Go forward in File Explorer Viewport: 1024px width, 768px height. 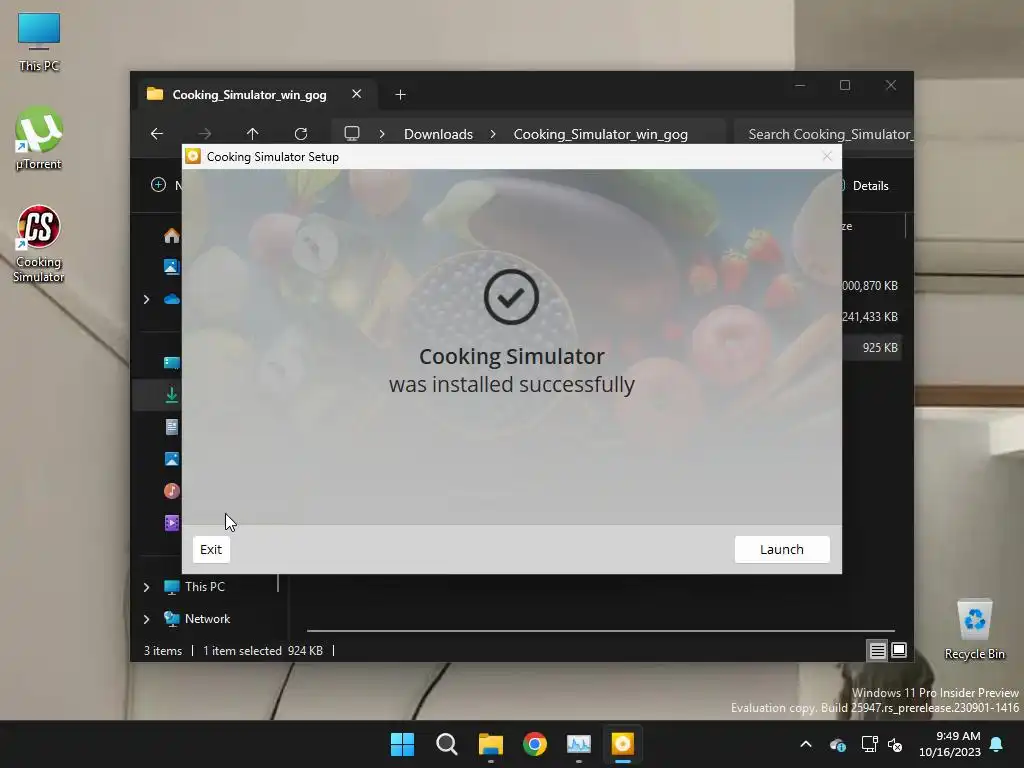[204, 134]
